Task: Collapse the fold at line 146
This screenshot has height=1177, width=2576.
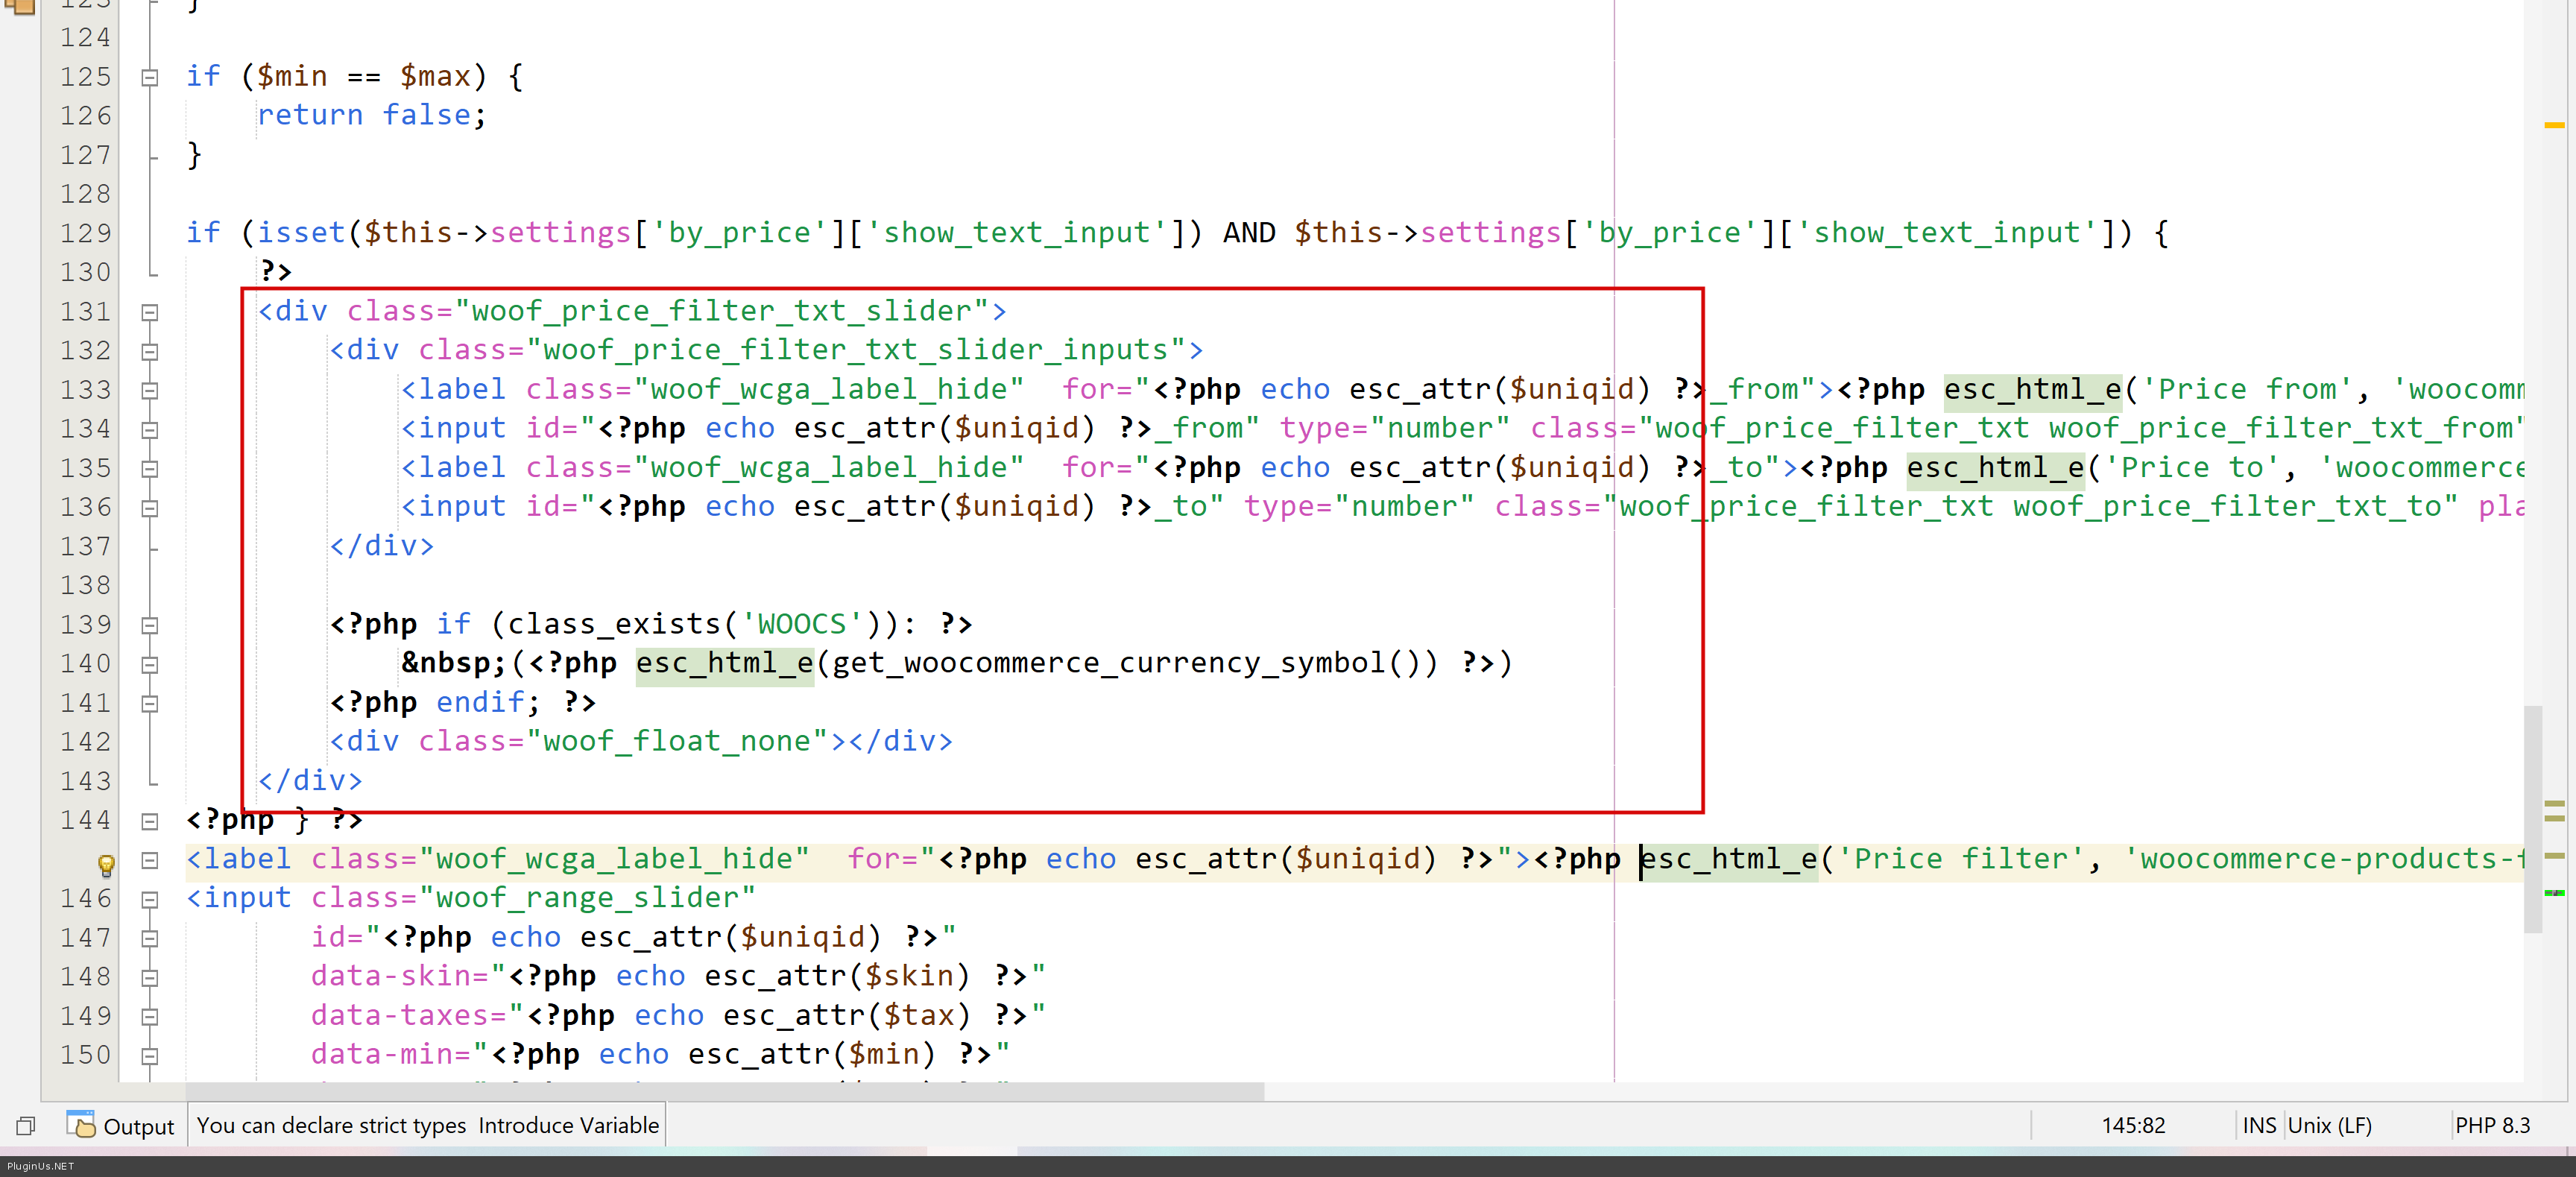Action: click(150, 899)
